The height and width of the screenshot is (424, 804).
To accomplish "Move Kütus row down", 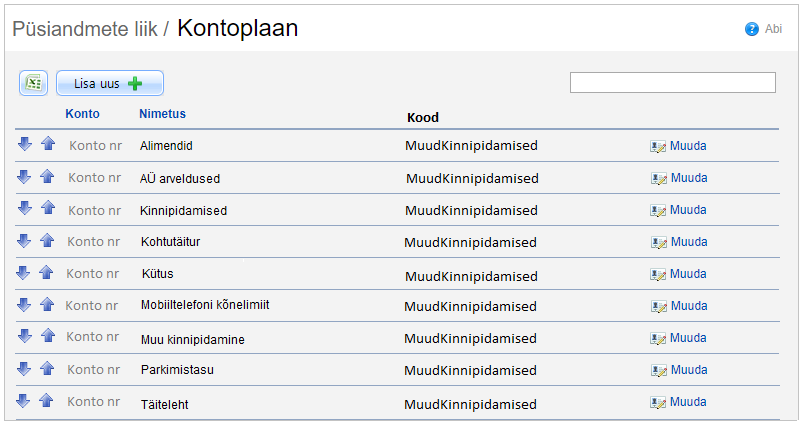I will tap(25, 272).
